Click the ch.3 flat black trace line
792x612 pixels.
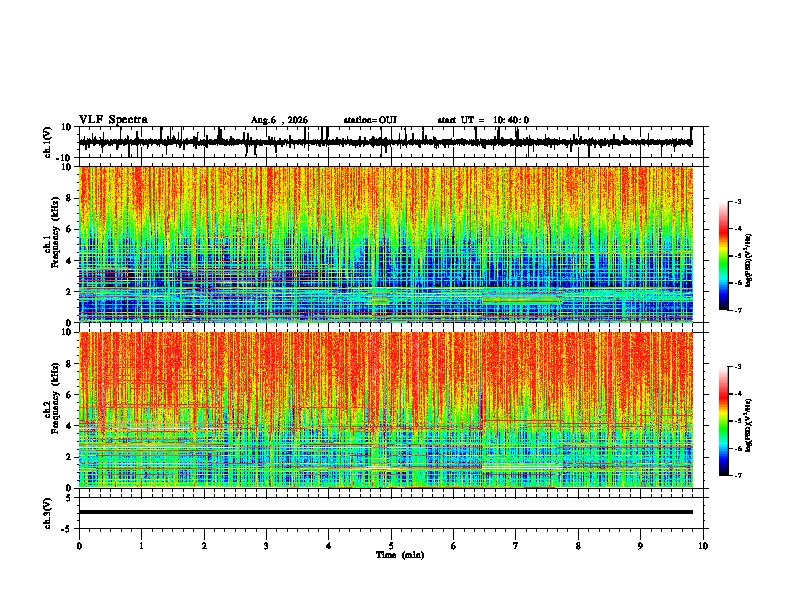(x=386, y=512)
